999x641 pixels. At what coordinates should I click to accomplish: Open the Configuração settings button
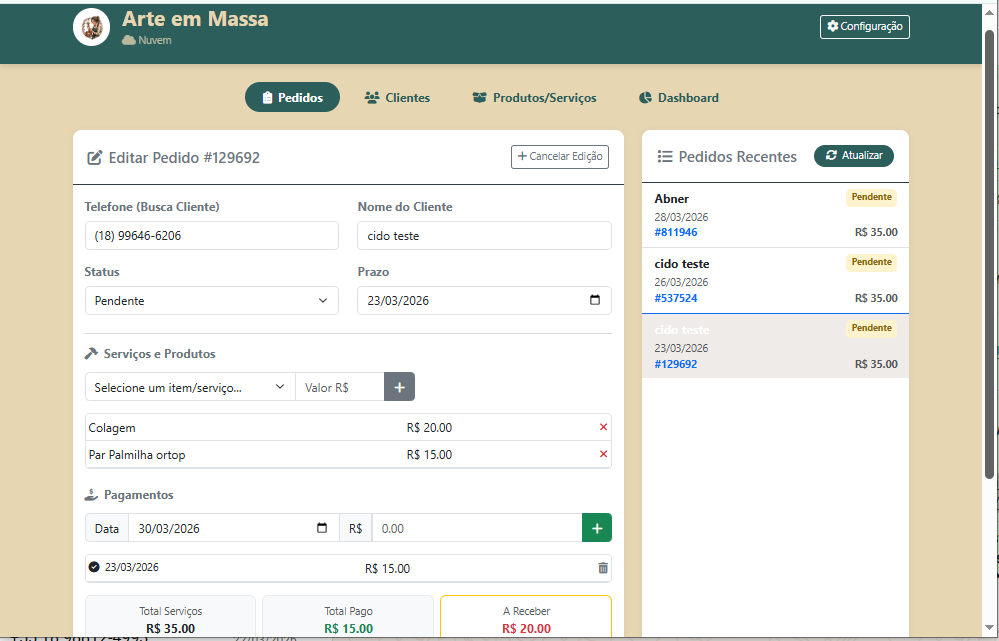click(864, 27)
